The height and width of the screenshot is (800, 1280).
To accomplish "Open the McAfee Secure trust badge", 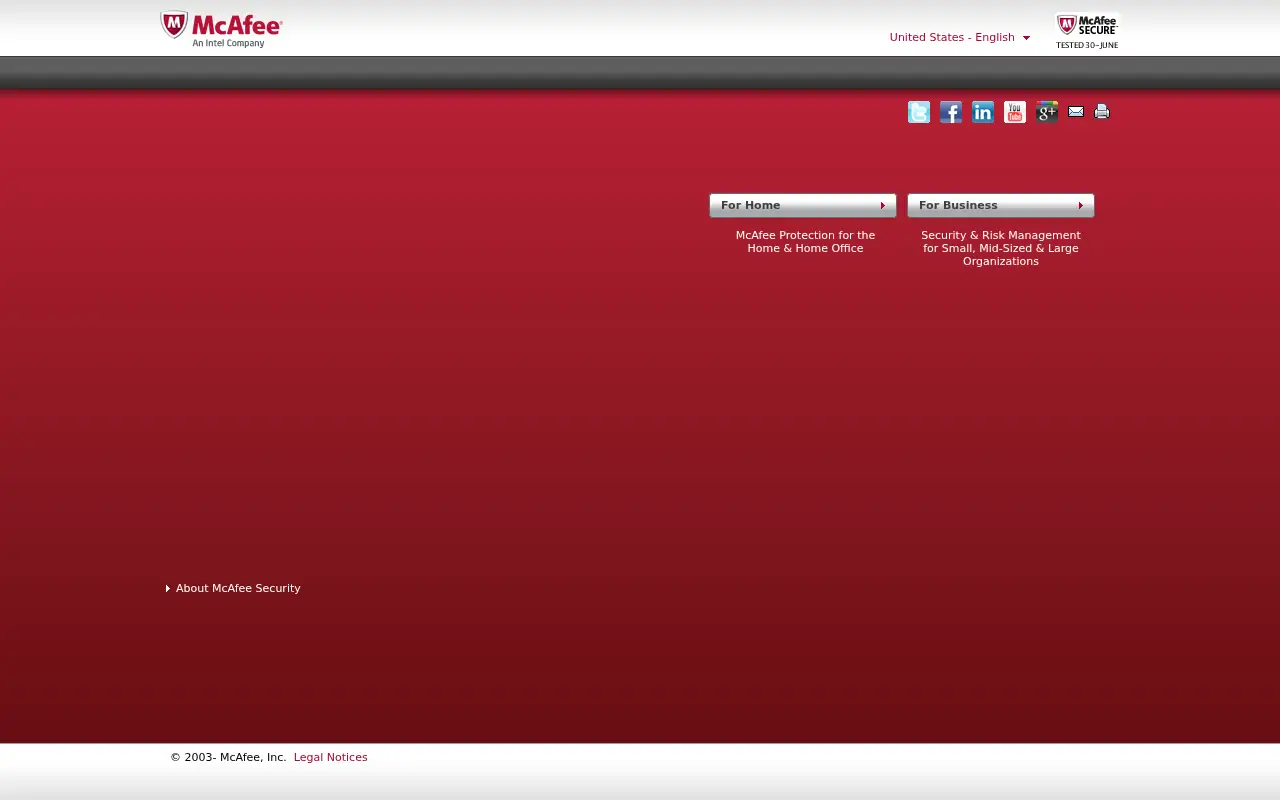I will tap(1087, 31).
